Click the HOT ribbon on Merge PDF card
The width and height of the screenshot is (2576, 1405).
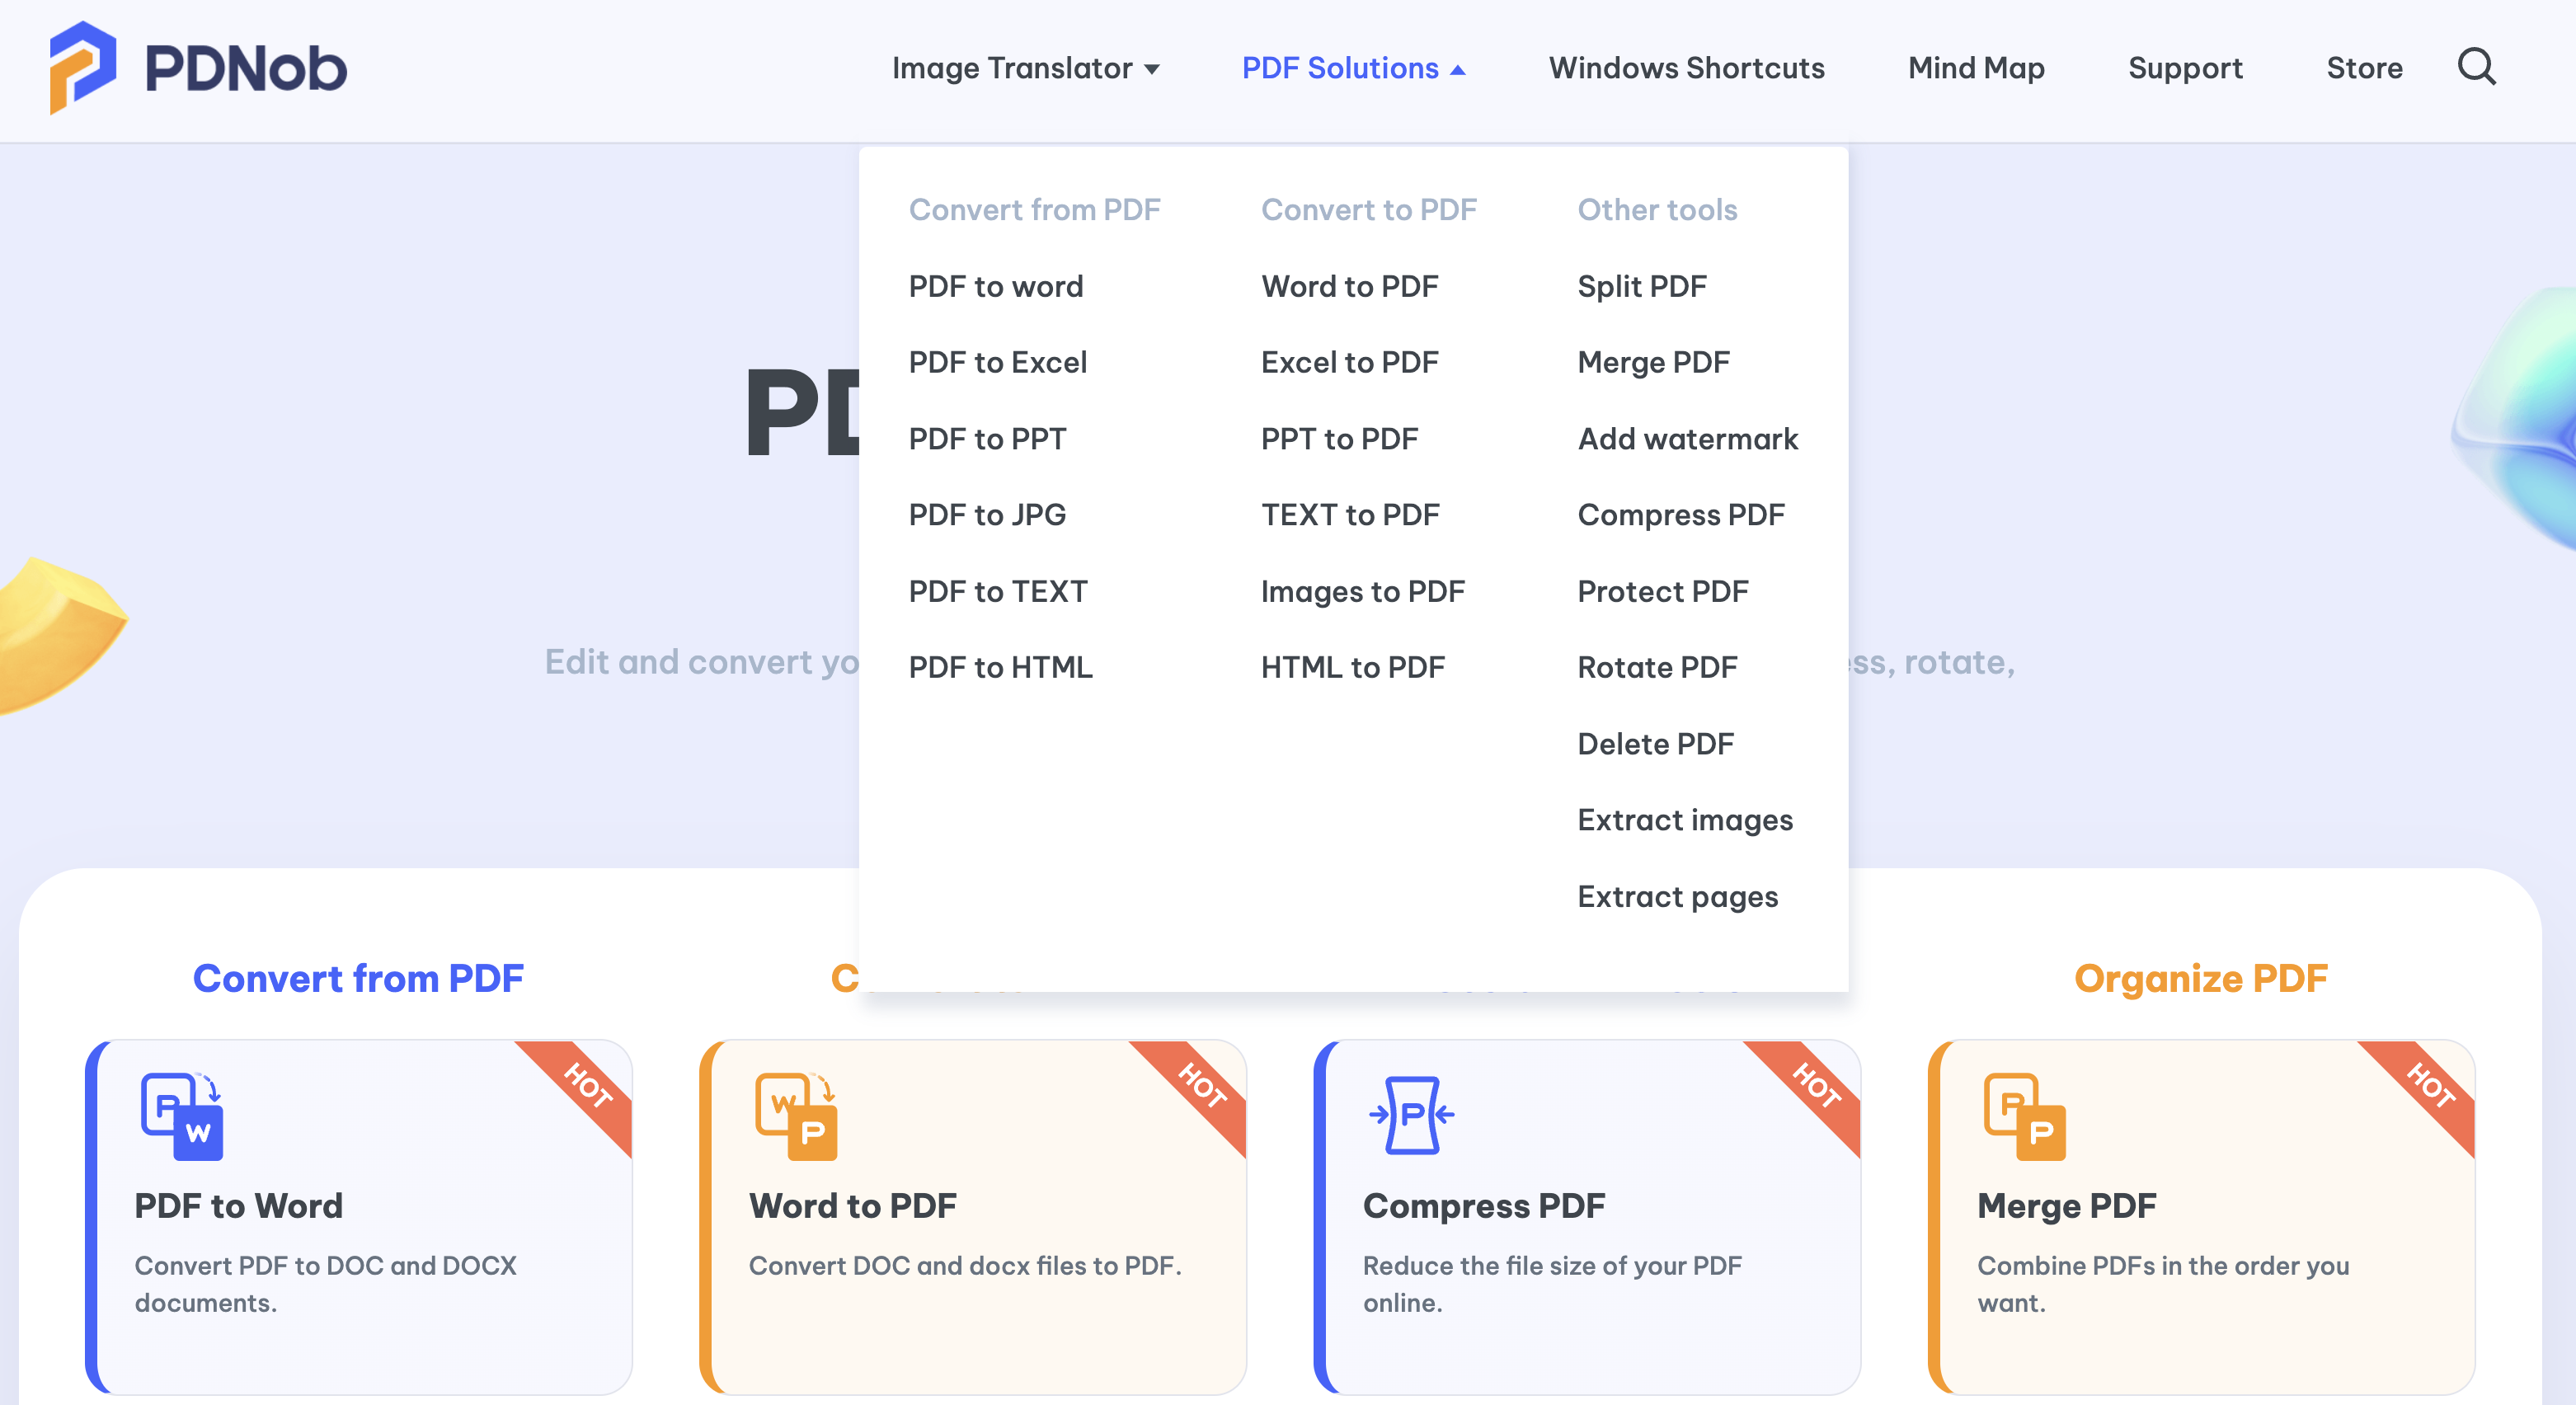click(x=2429, y=1087)
